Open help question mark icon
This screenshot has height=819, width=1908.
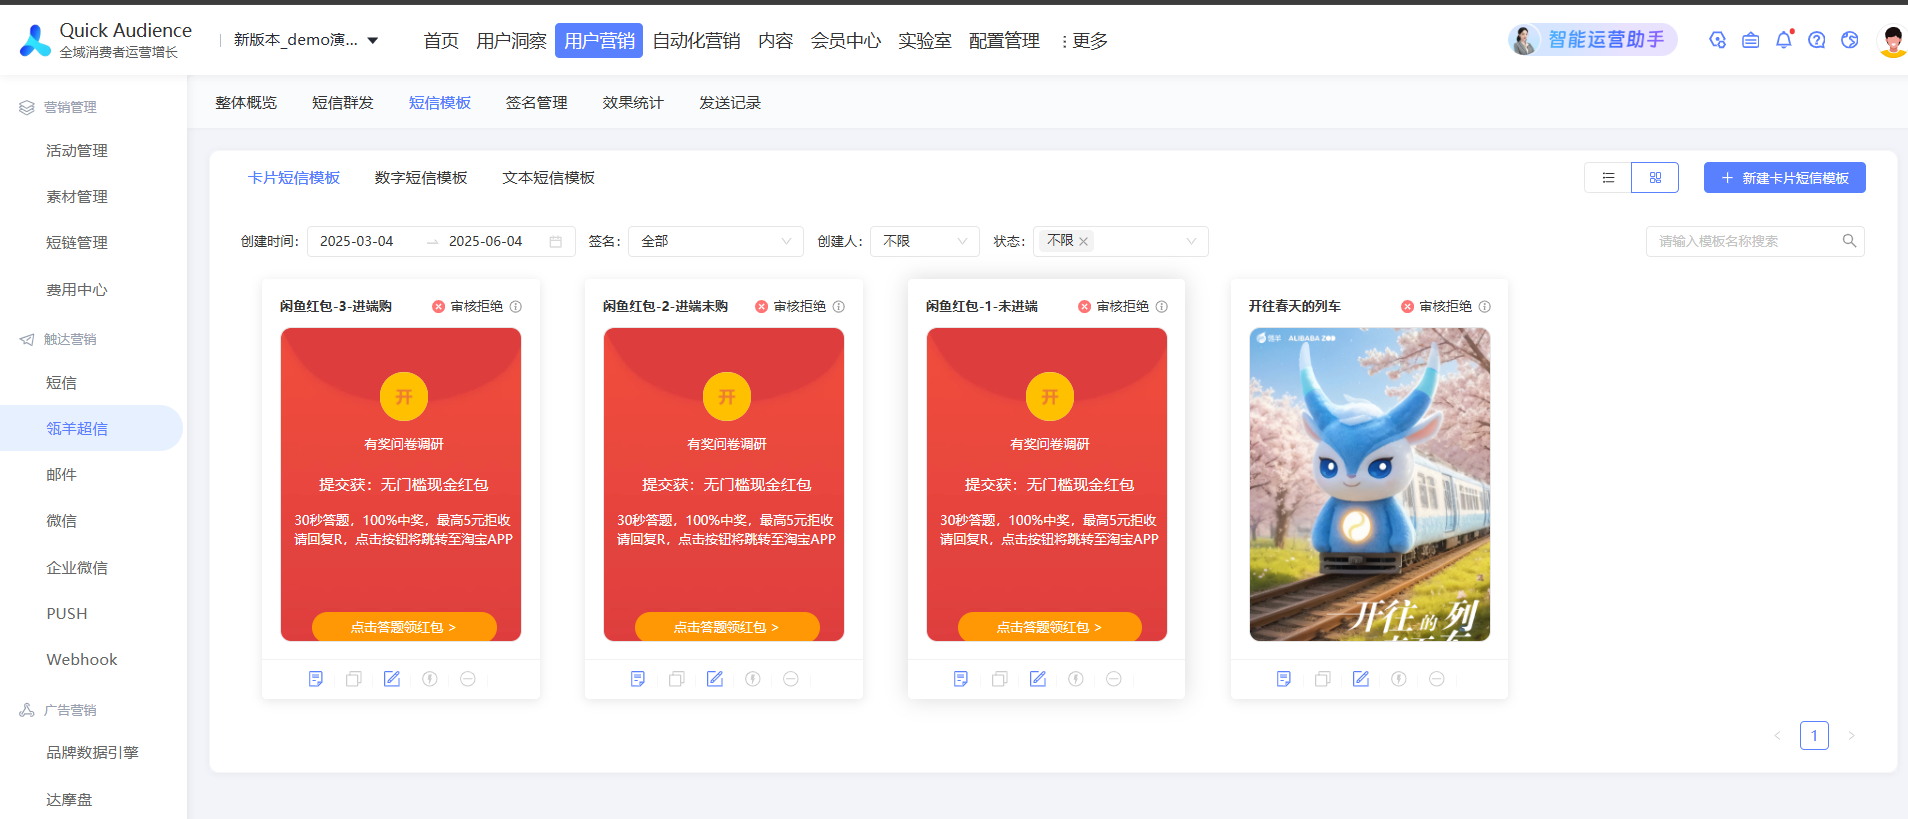[x=1817, y=40]
